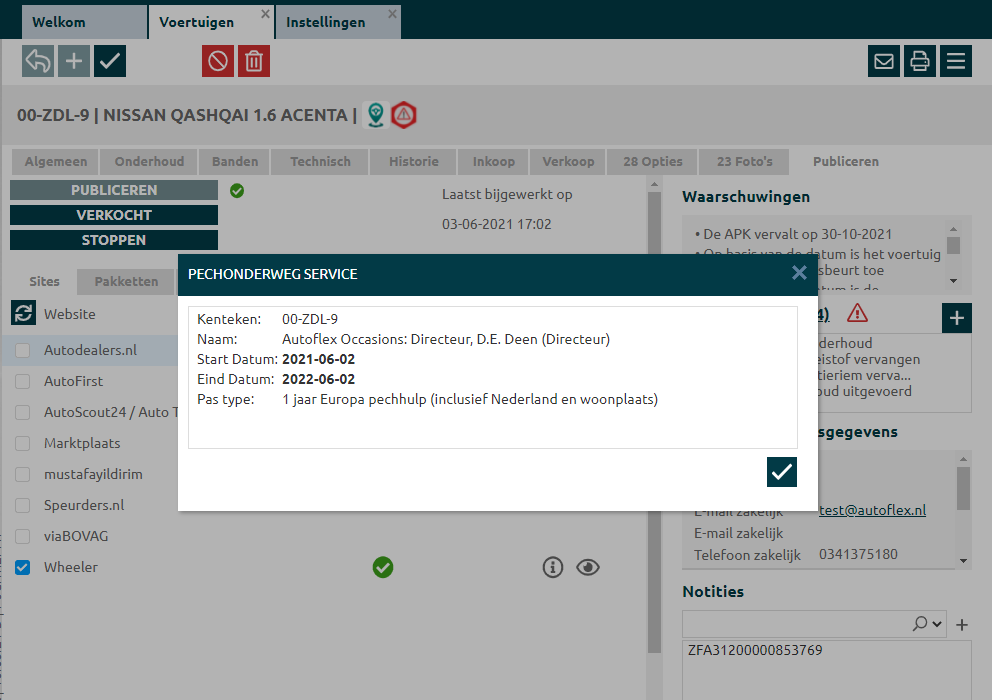Switch to the Instellingen tab
This screenshot has height=700, width=992.
point(325,22)
